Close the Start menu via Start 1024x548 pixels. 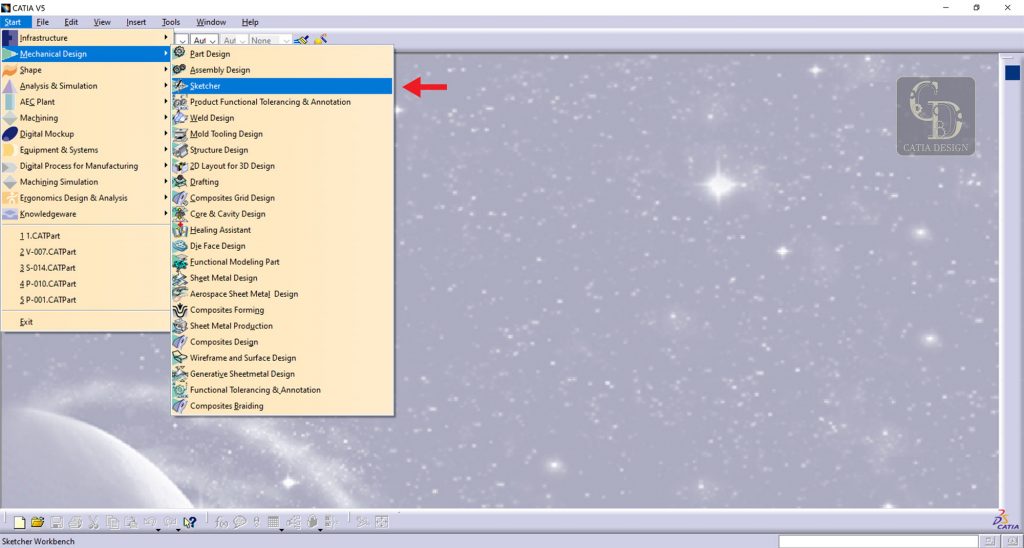[x=12, y=22]
